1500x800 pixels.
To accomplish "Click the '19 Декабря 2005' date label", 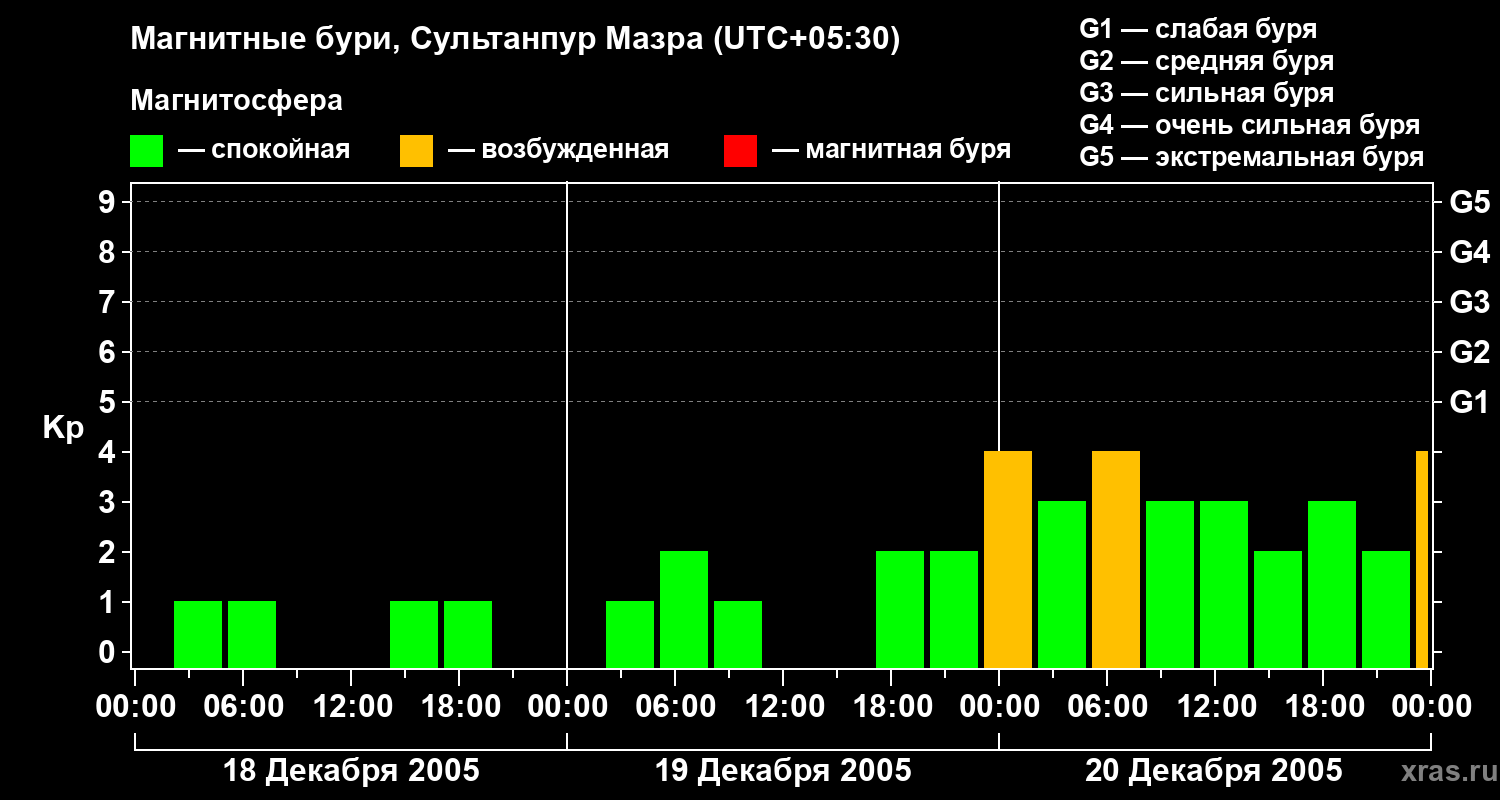I will click(x=783, y=771).
